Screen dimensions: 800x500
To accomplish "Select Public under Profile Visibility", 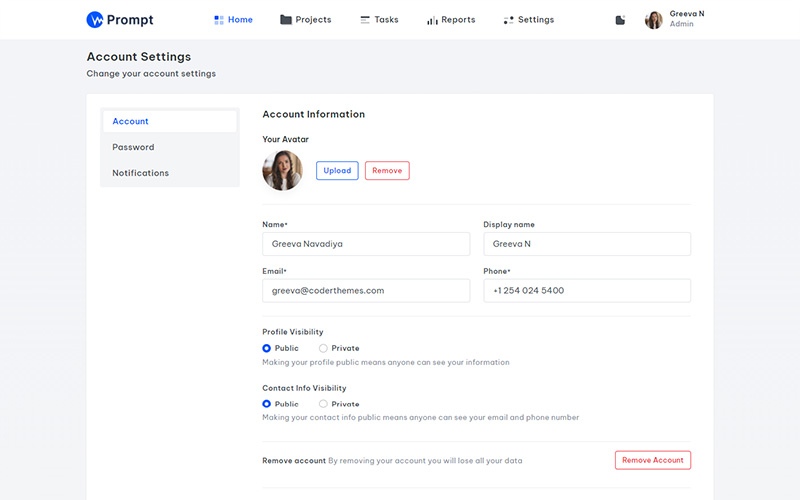I will point(267,348).
